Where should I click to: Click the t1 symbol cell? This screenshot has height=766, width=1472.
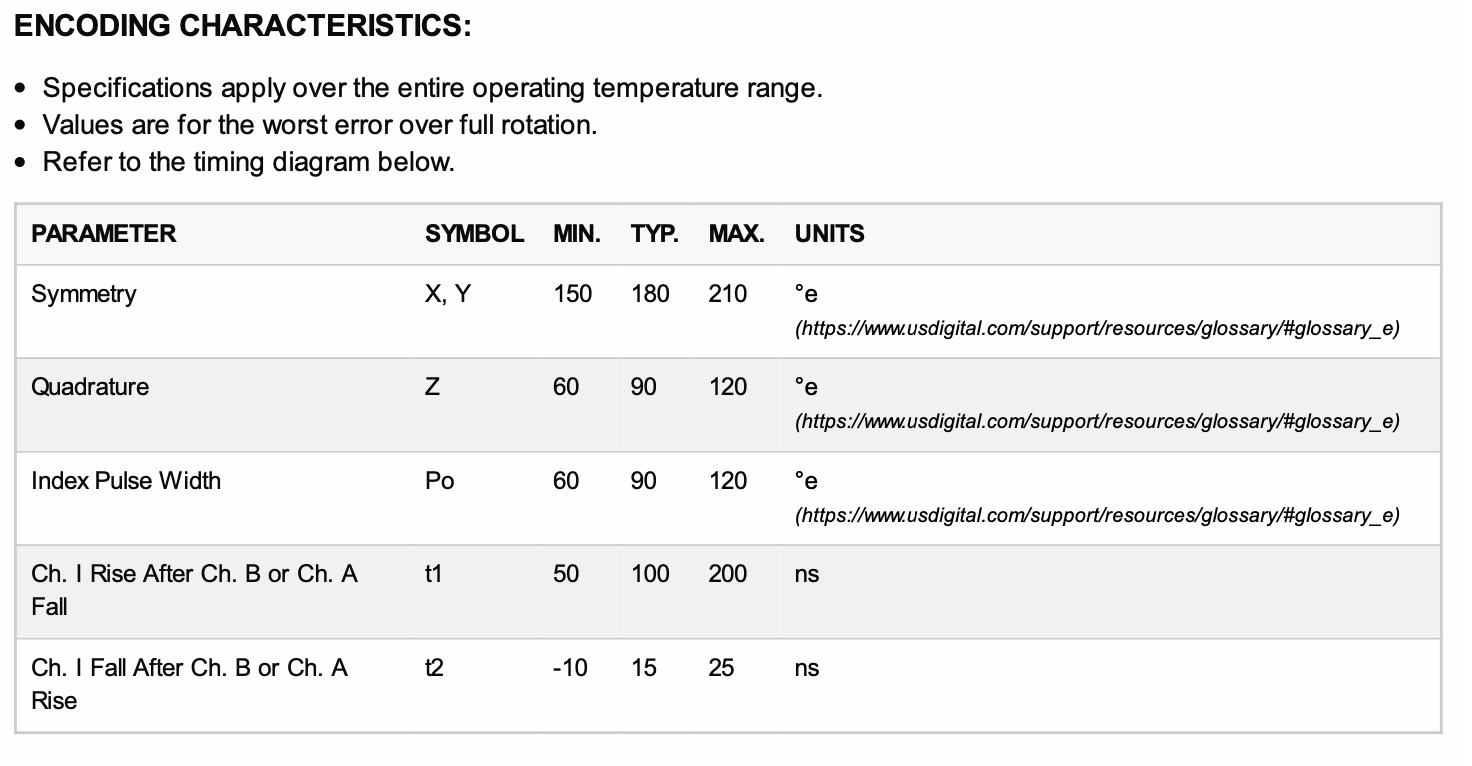(433, 574)
